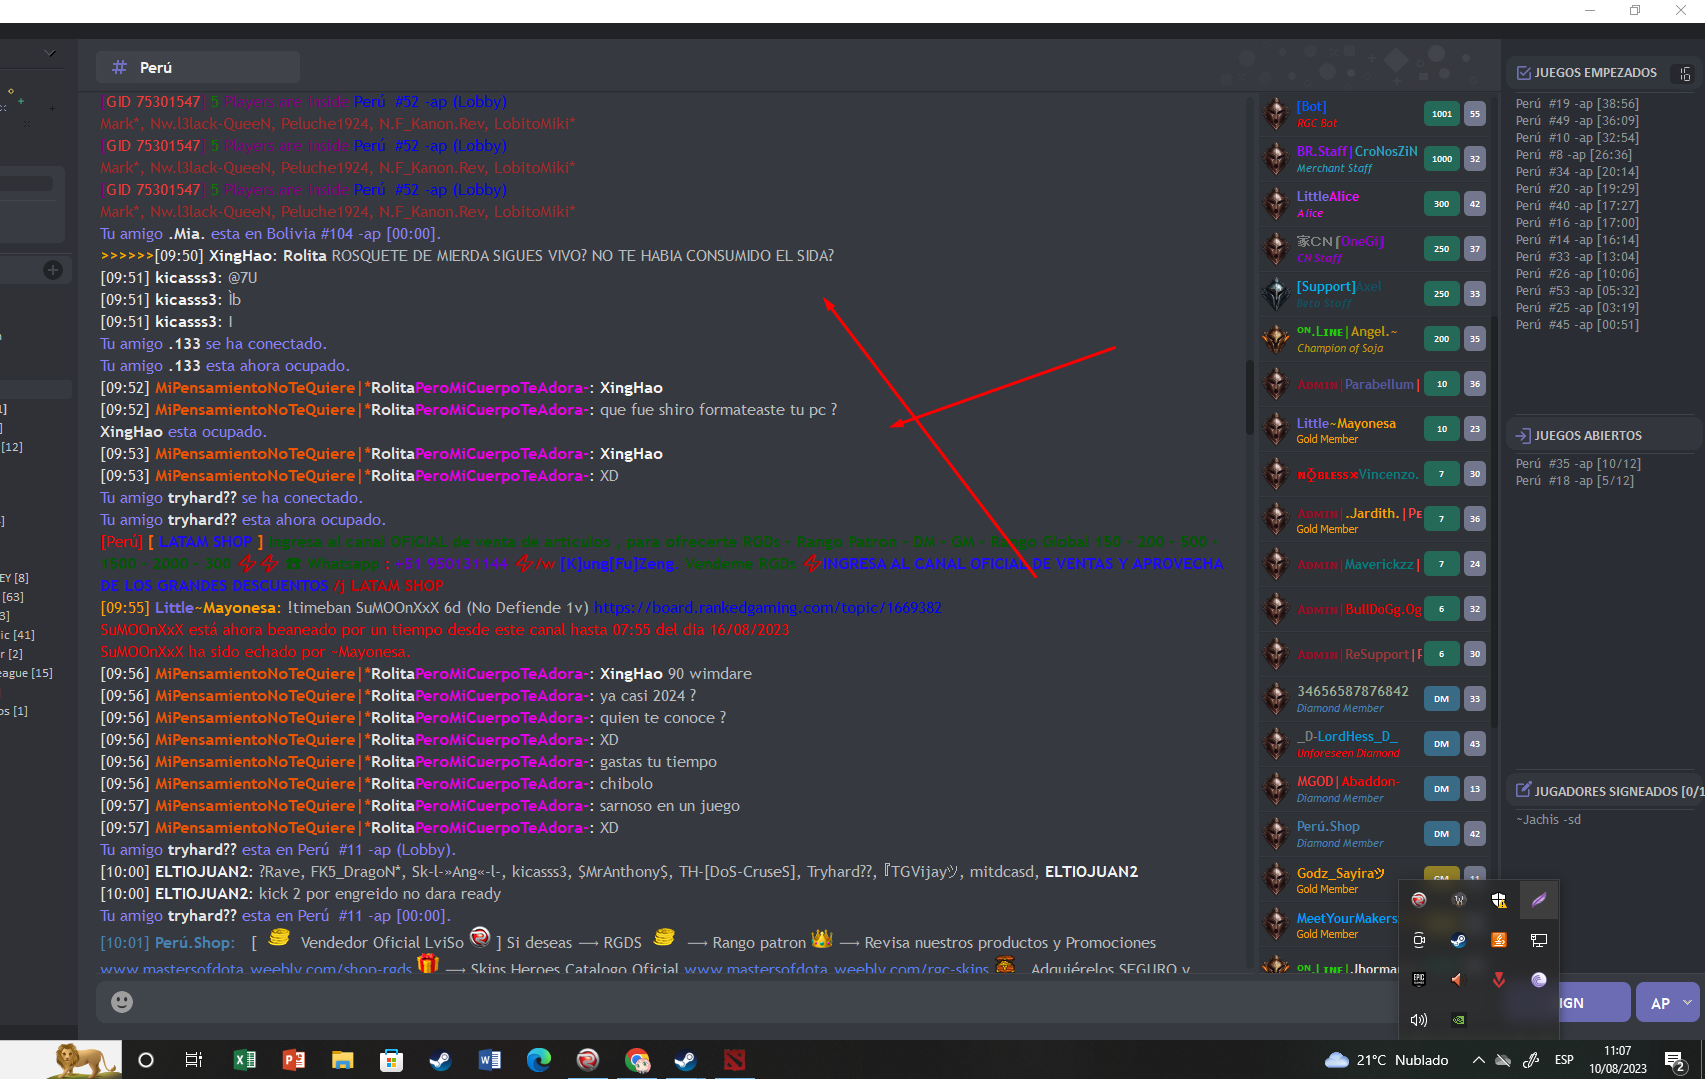1705x1079 pixels.
Task: Select user _D-LordHess_D_
Action: (x=1374, y=744)
